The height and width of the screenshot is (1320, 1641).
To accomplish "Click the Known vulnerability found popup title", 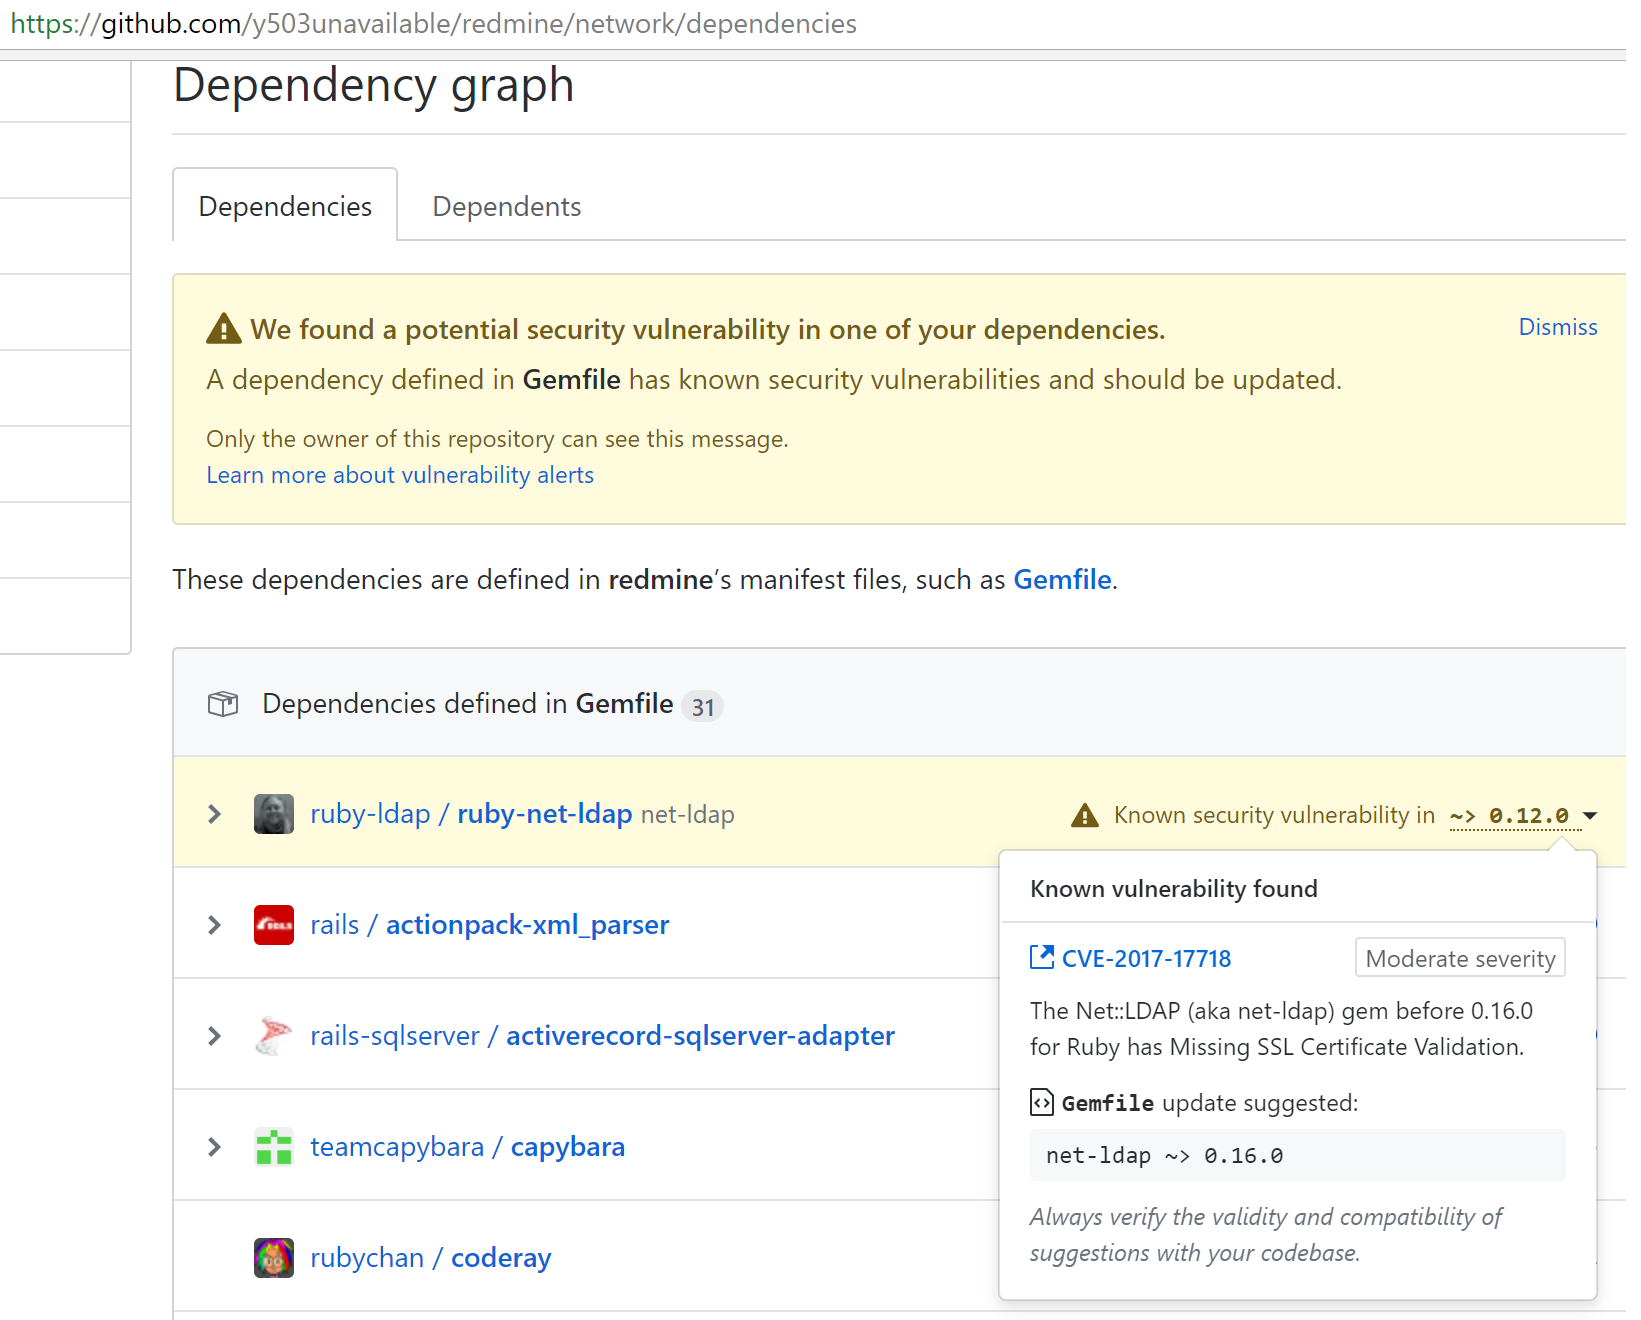I will pos(1174,889).
